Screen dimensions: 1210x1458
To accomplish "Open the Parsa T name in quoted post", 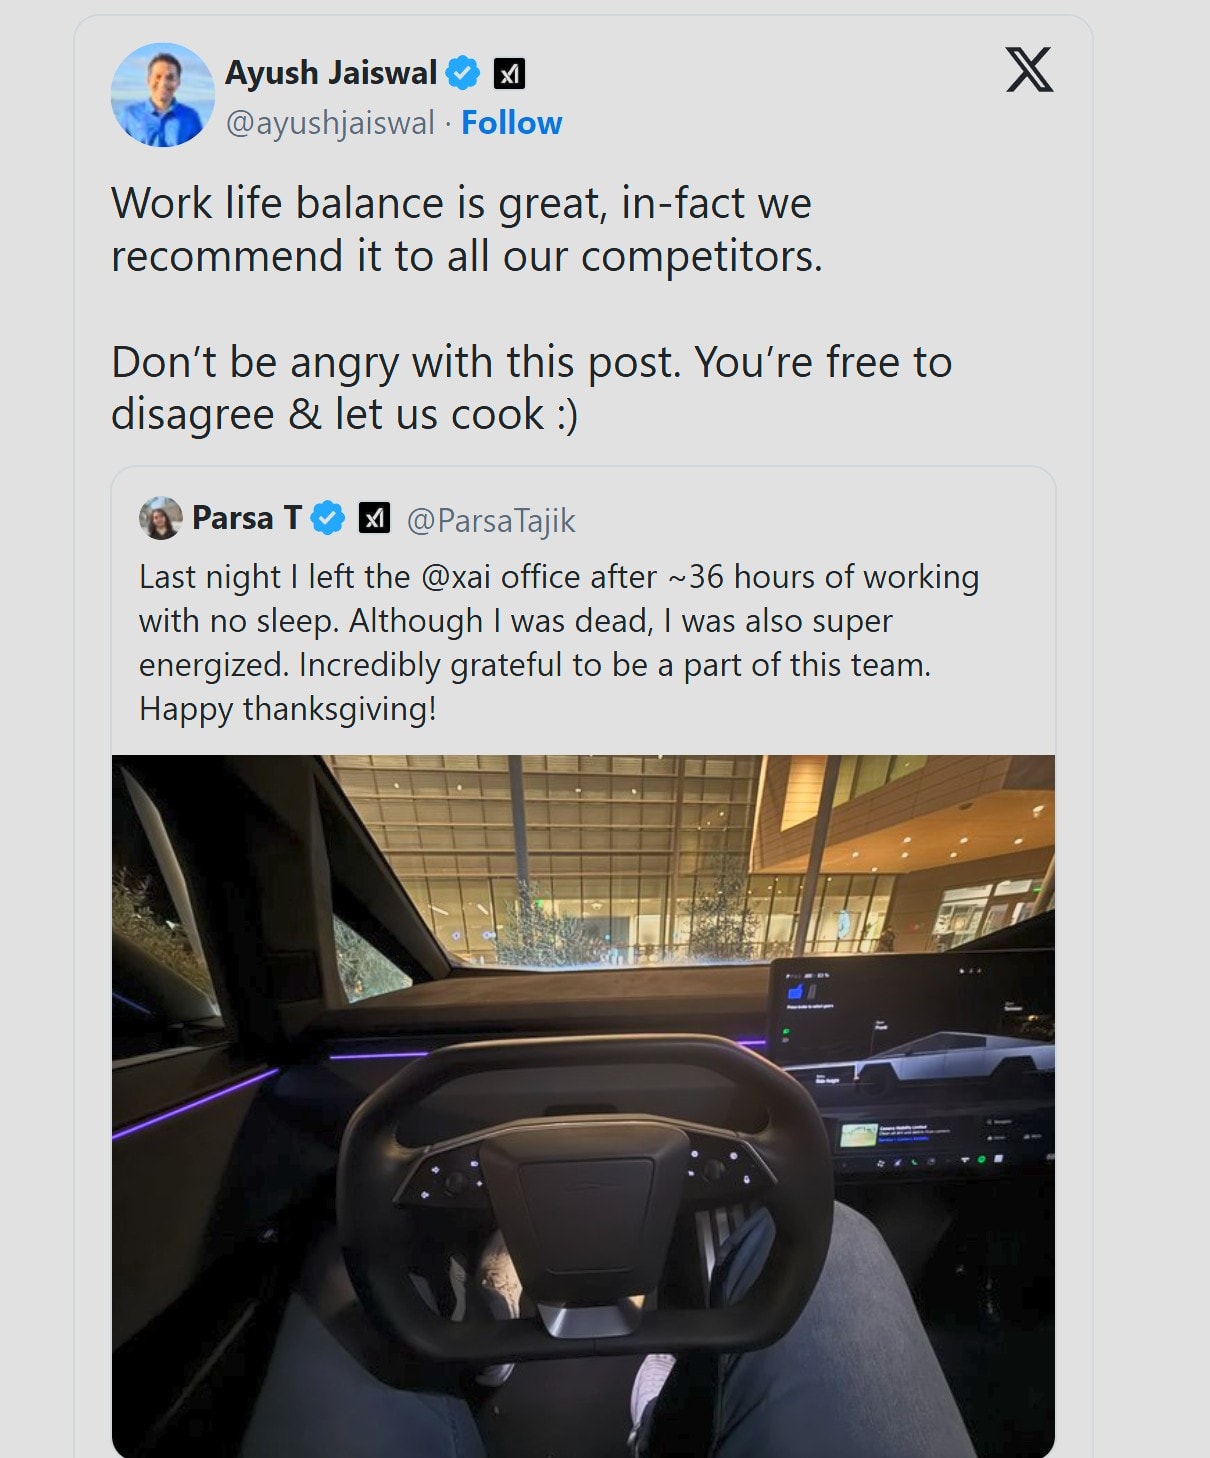I will pyautogui.click(x=246, y=518).
